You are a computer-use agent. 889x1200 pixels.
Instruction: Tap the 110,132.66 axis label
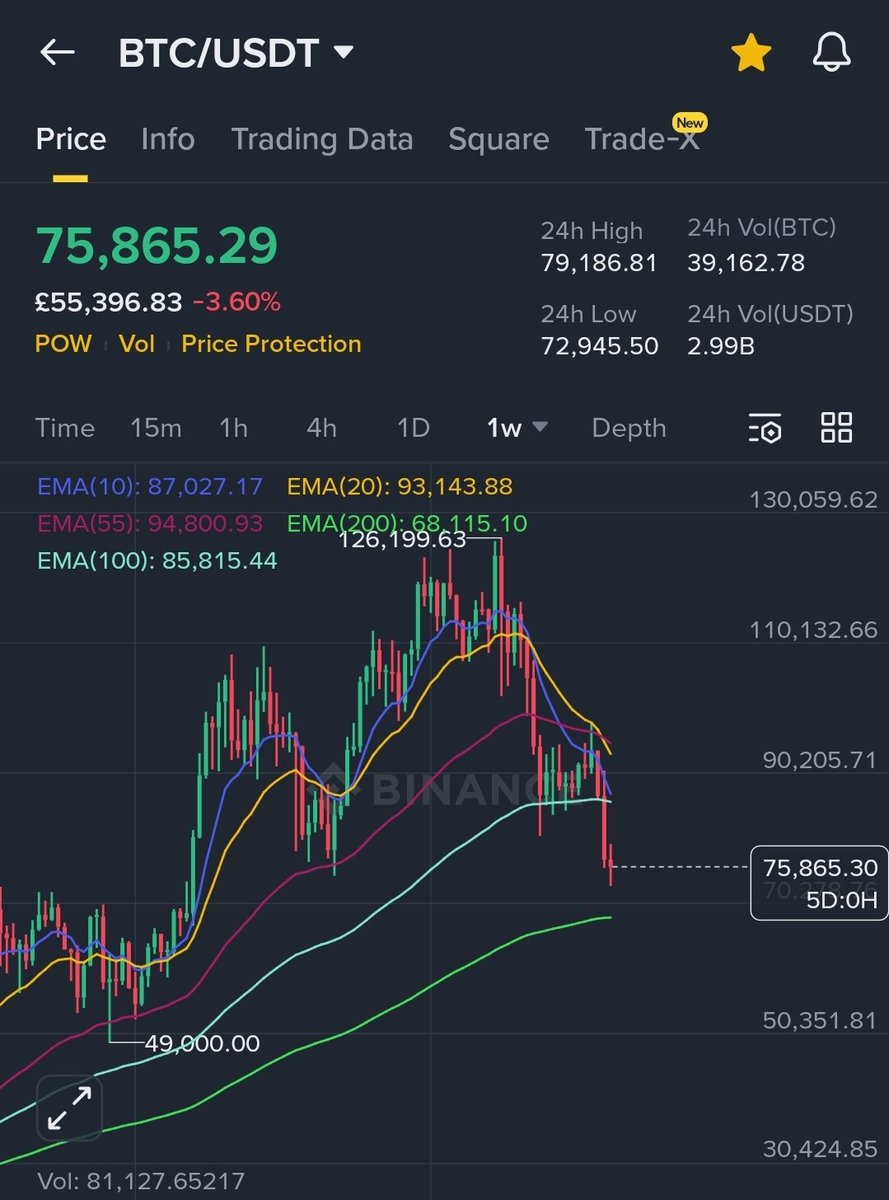(813, 630)
